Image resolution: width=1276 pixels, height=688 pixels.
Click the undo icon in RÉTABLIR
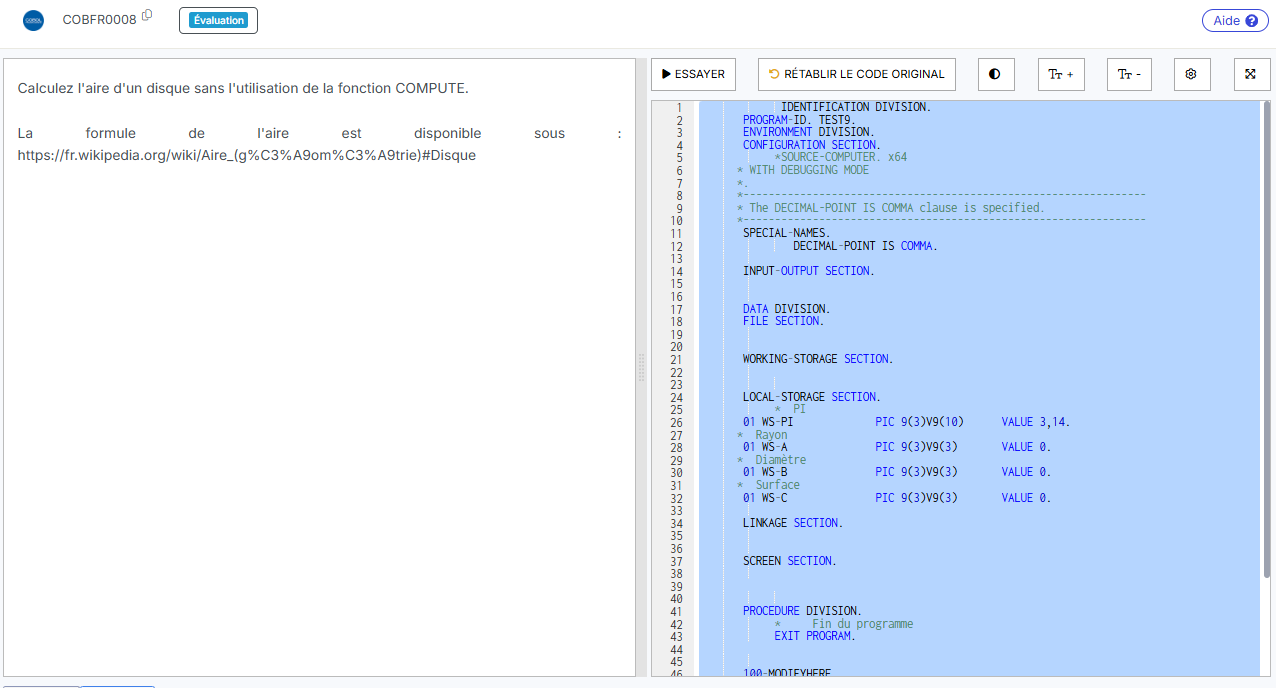(x=772, y=73)
